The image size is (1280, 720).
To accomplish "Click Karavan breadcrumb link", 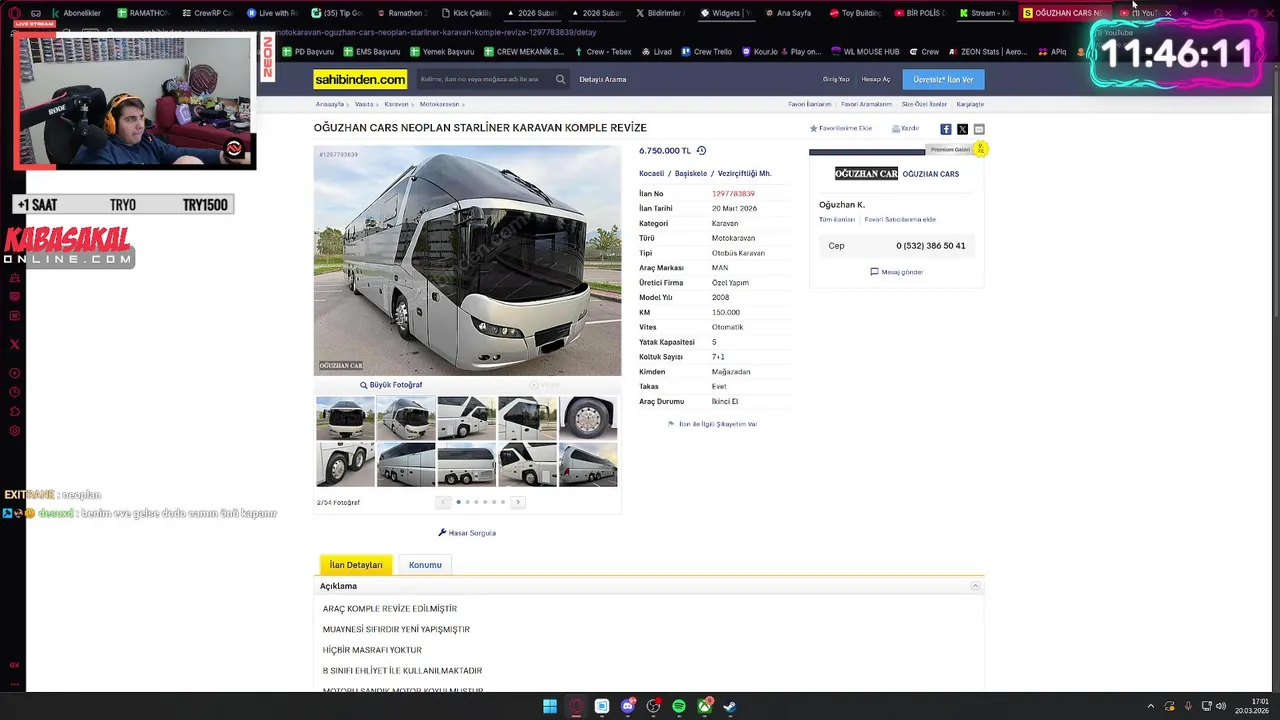I will pos(396,104).
